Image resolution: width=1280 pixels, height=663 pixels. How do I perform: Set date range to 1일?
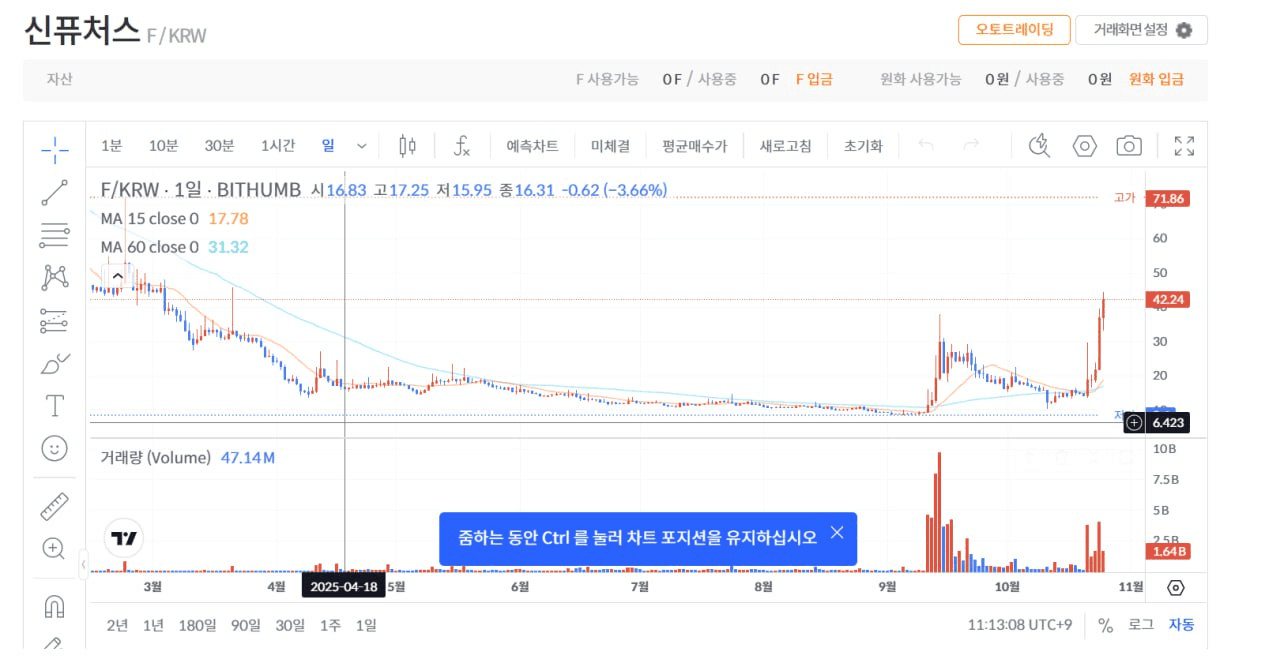(x=366, y=625)
